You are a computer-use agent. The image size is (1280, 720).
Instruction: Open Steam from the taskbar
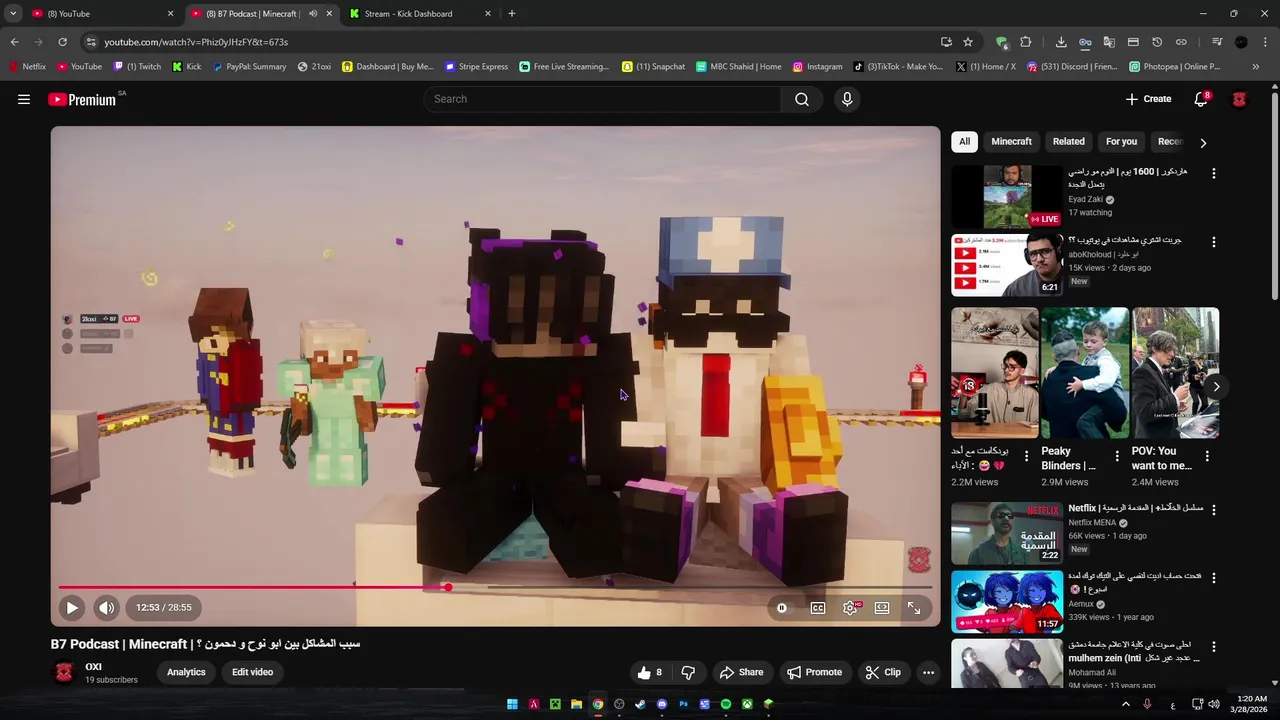coord(640,704)
